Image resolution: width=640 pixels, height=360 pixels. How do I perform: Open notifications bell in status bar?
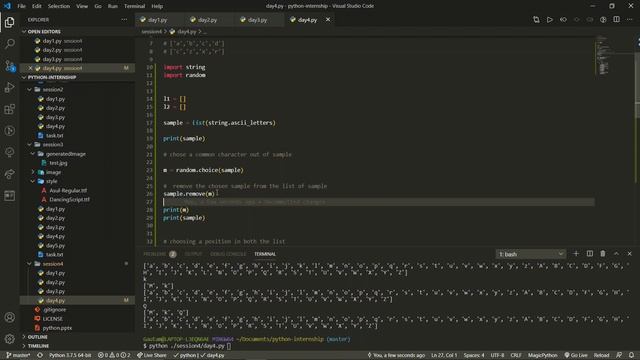coord(632,355)
